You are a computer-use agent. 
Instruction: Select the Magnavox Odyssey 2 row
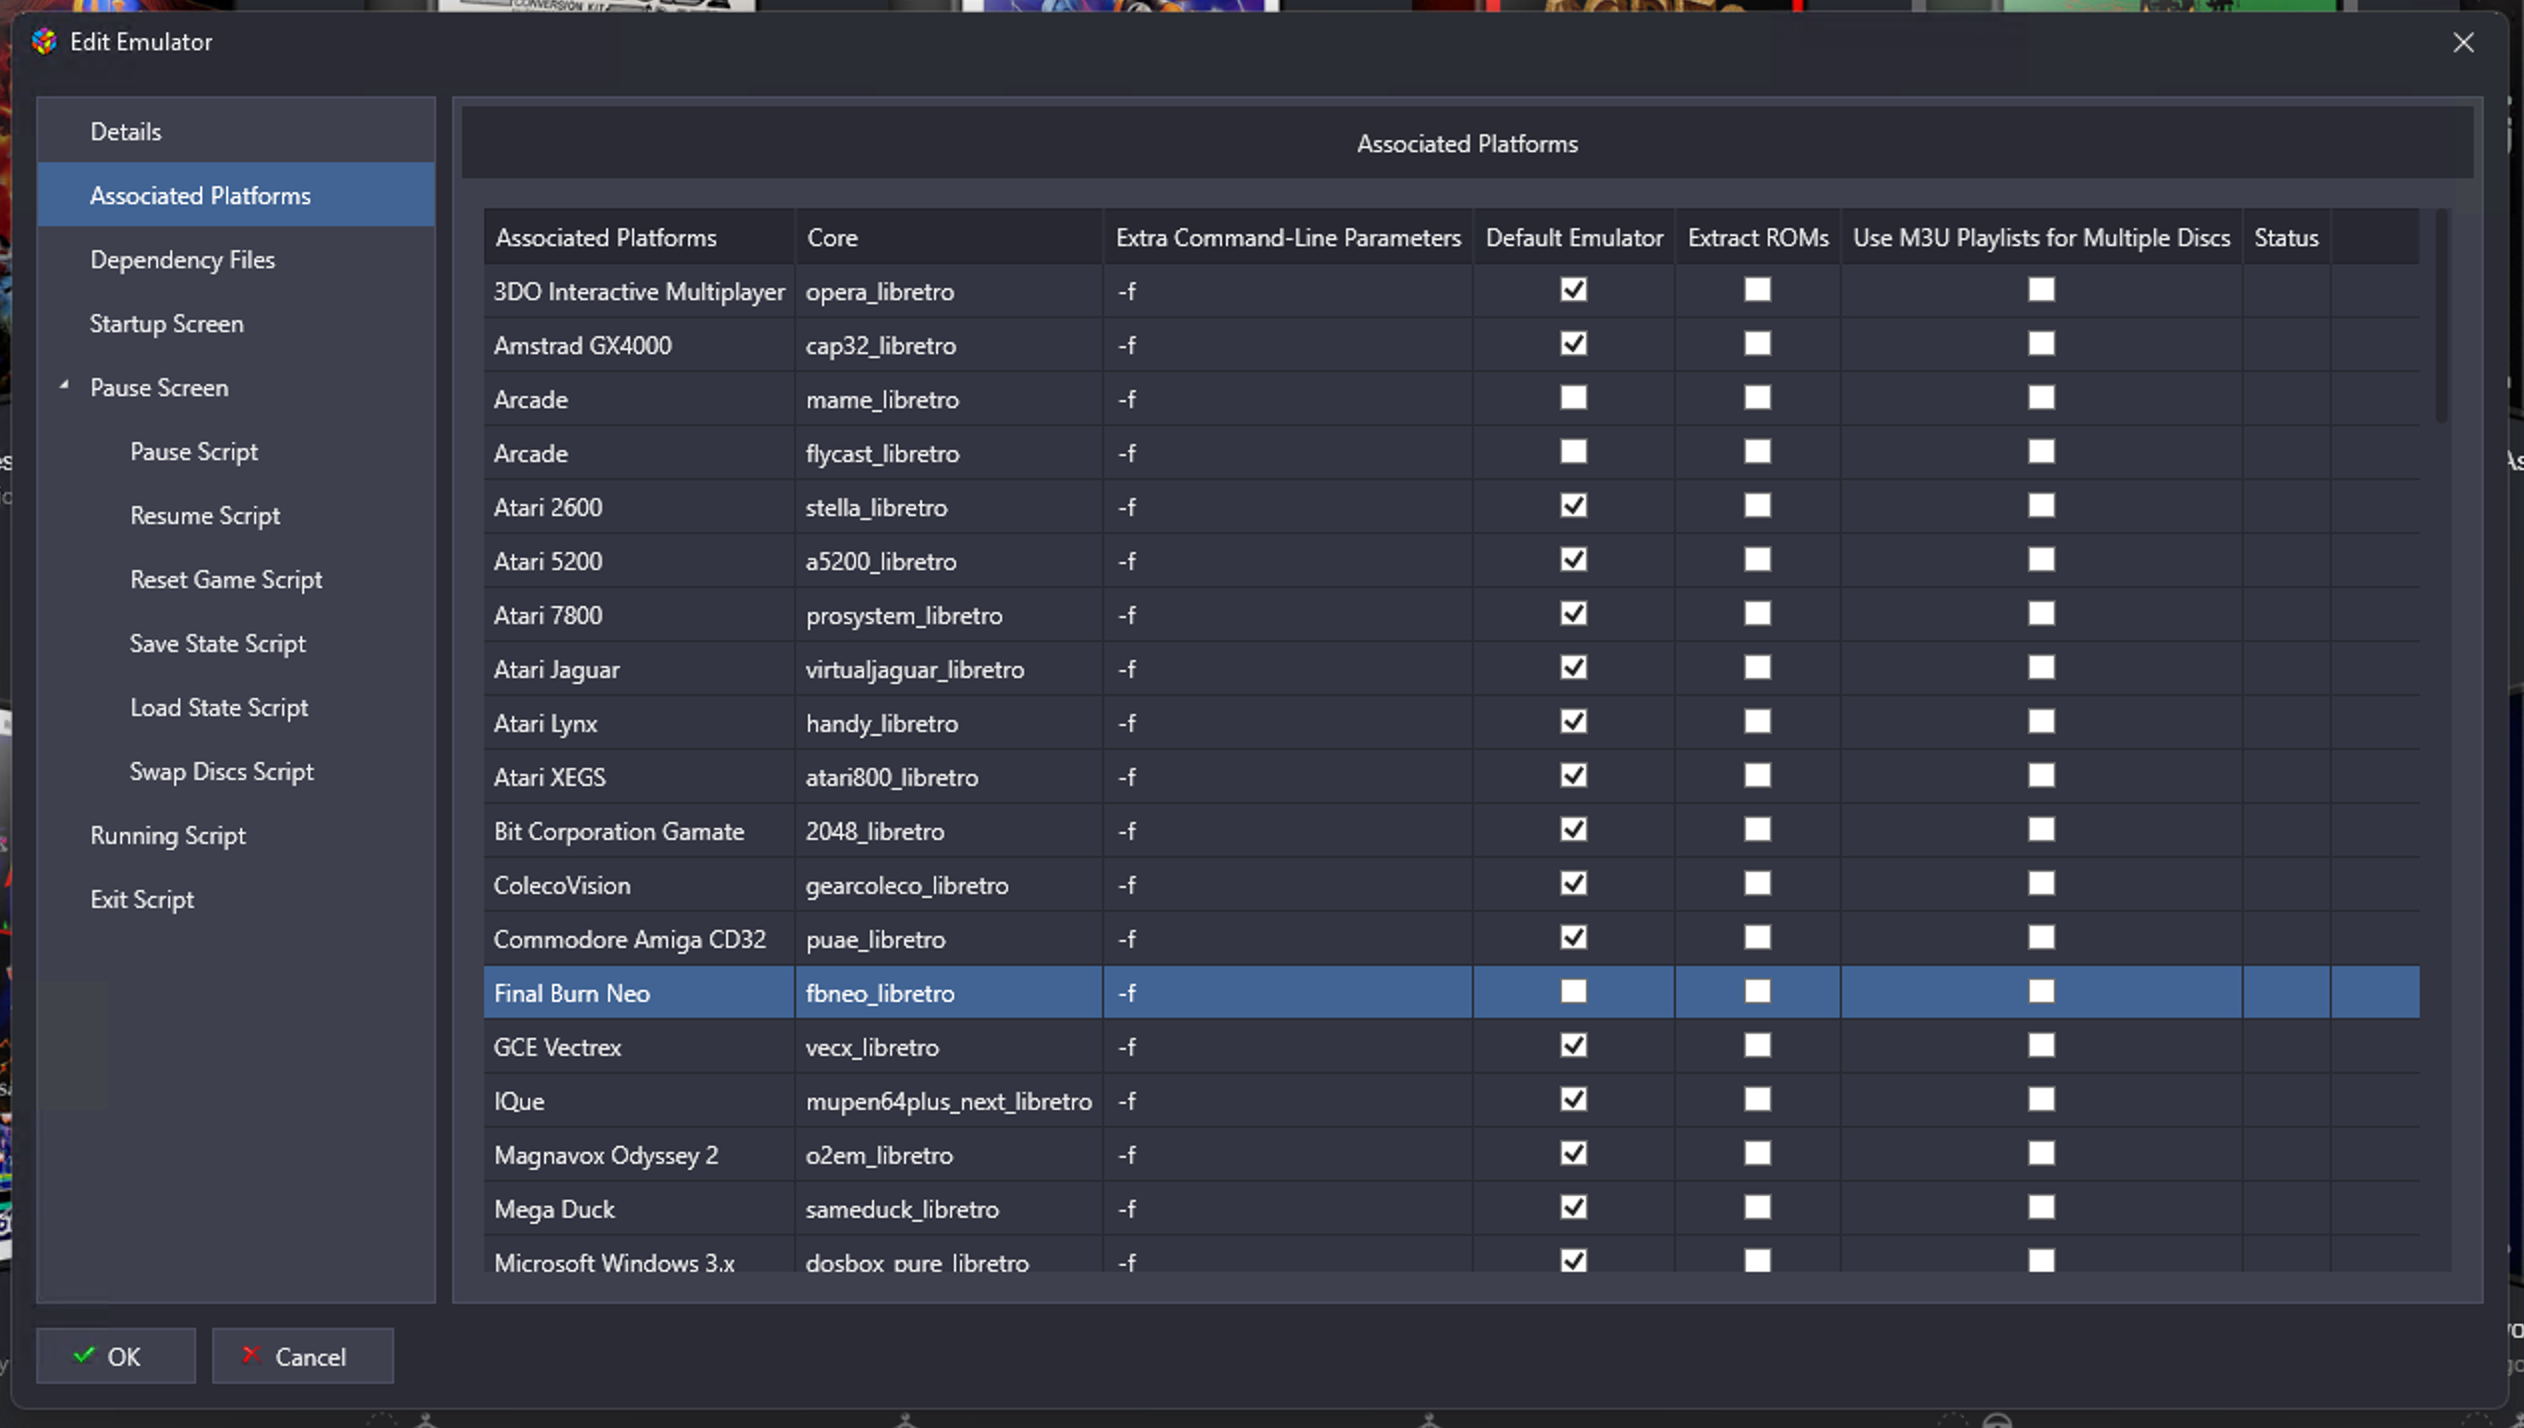point(1451,1155)
